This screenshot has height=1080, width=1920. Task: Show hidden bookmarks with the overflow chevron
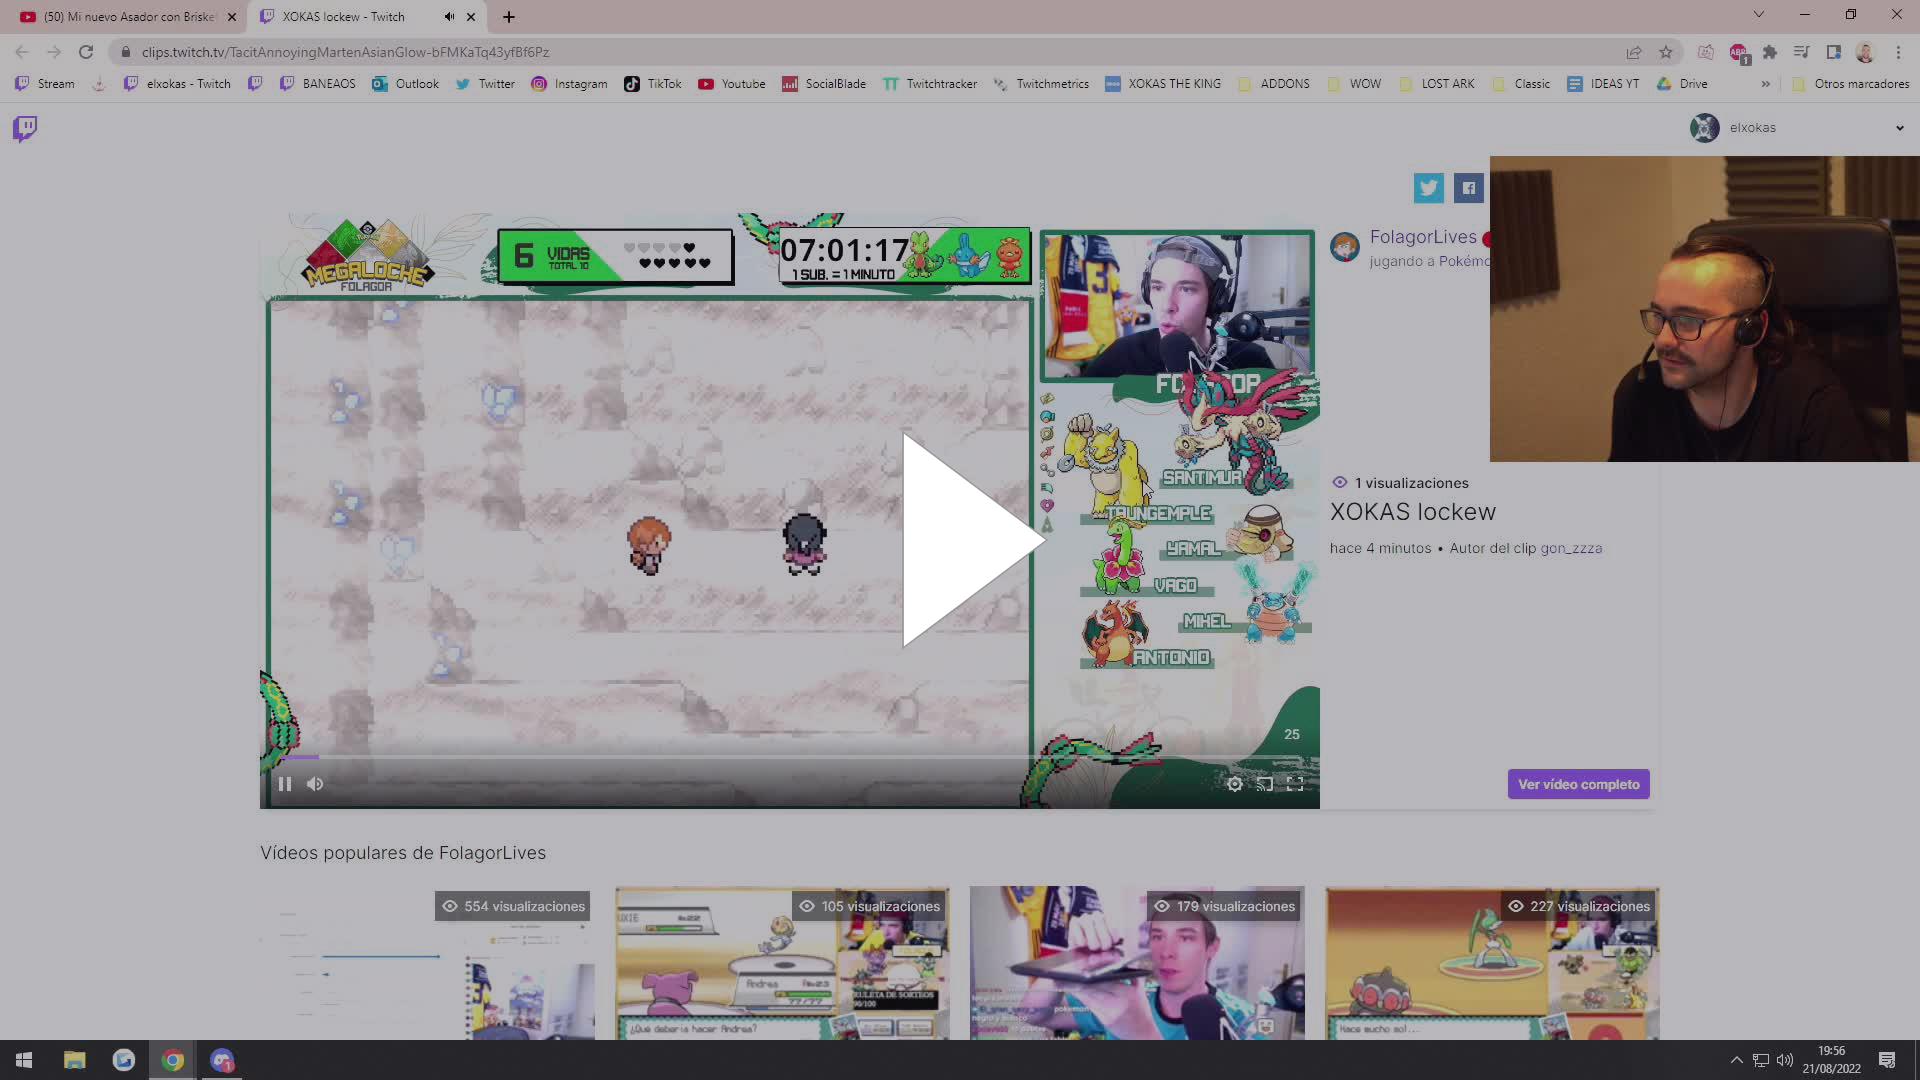tap(1766, 84)
